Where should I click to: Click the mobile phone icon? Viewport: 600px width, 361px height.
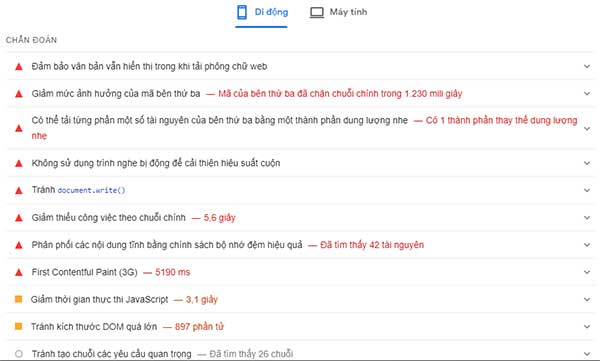coord(242,12)
